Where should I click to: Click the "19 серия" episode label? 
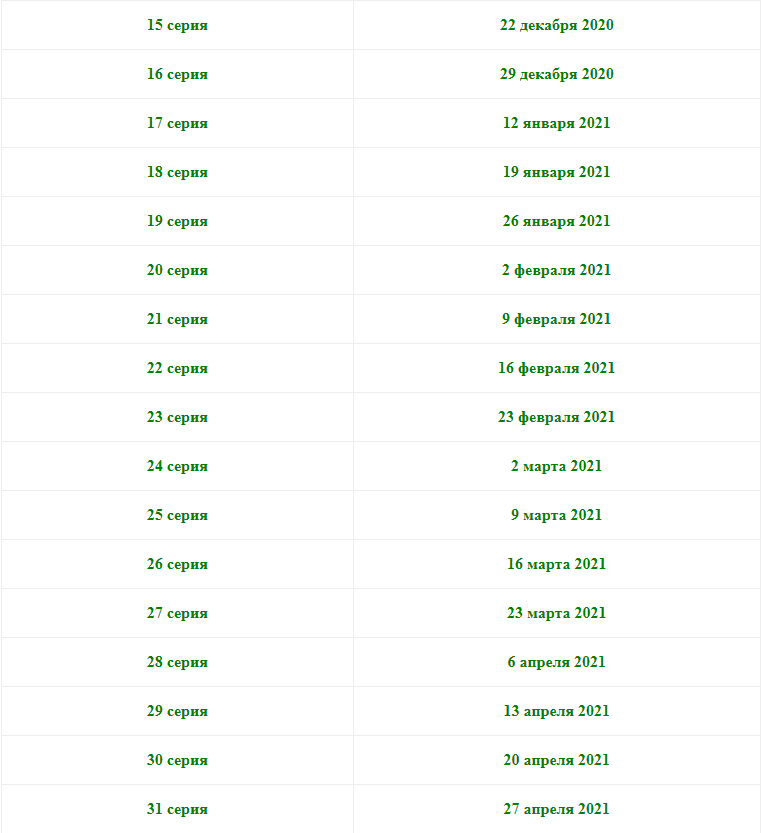click(x=177, y=221)
